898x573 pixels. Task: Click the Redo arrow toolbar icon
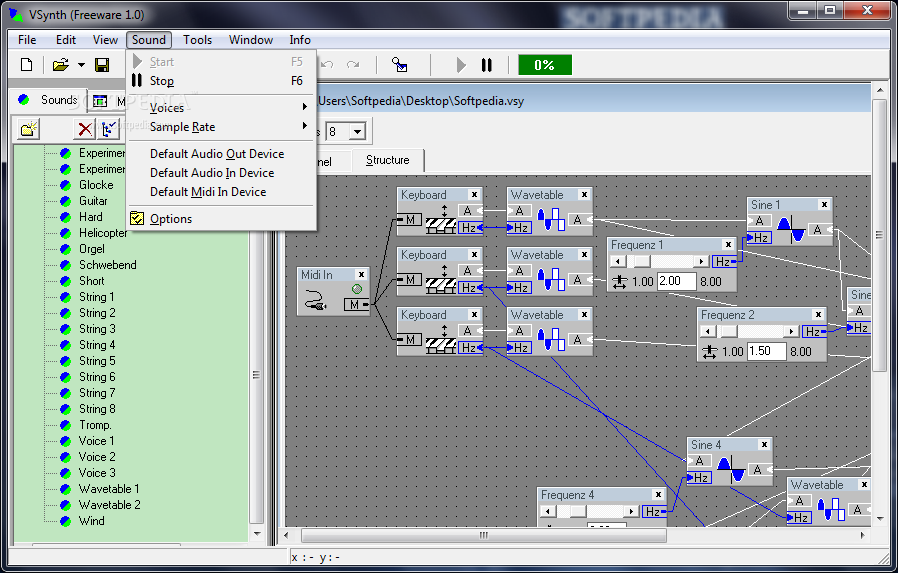coord(353,65)
